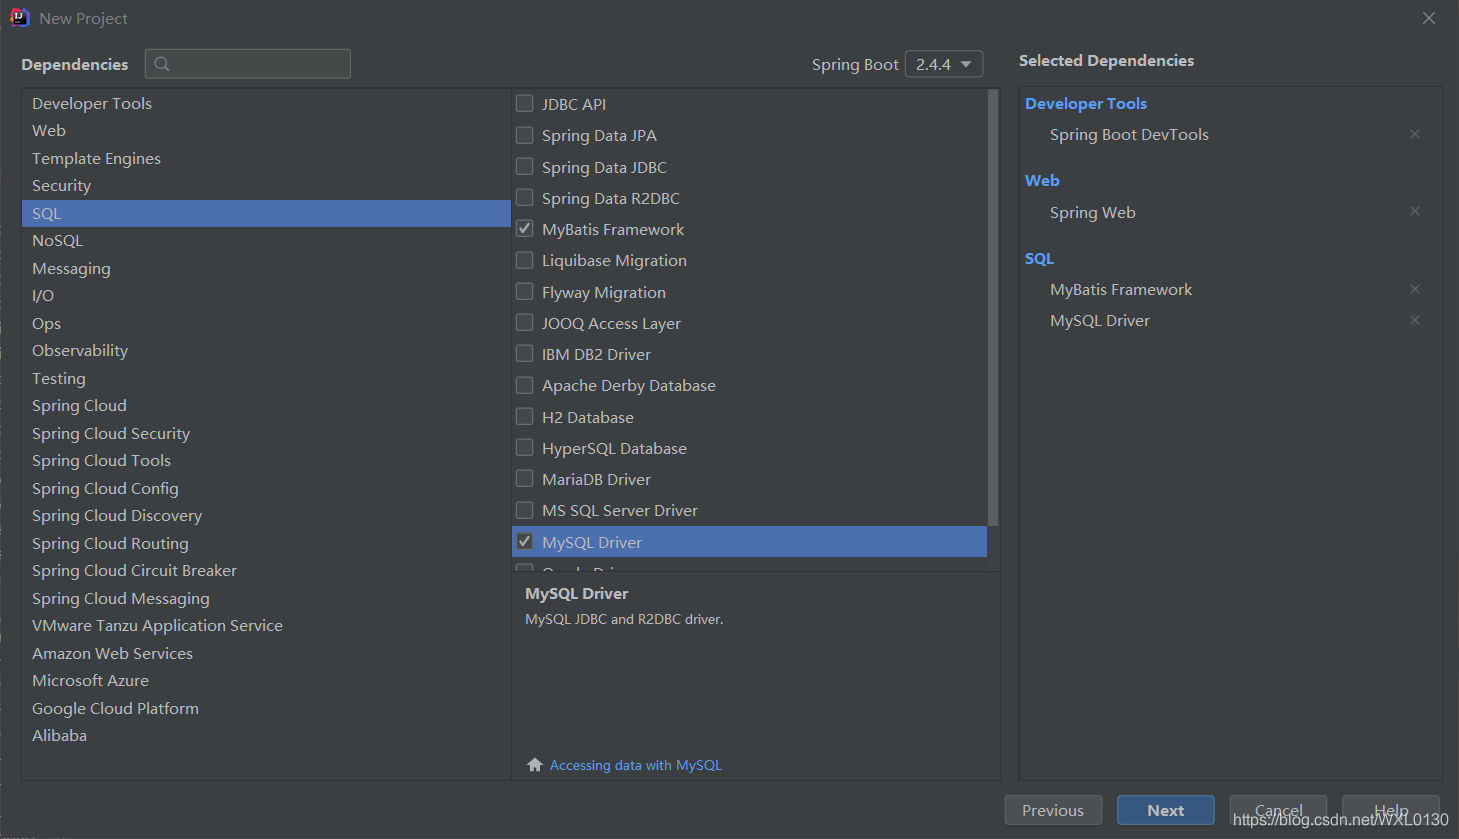This screenshot has height=839, width=1459.
Task: Open the Alibaba category
Action: [266, 735]
